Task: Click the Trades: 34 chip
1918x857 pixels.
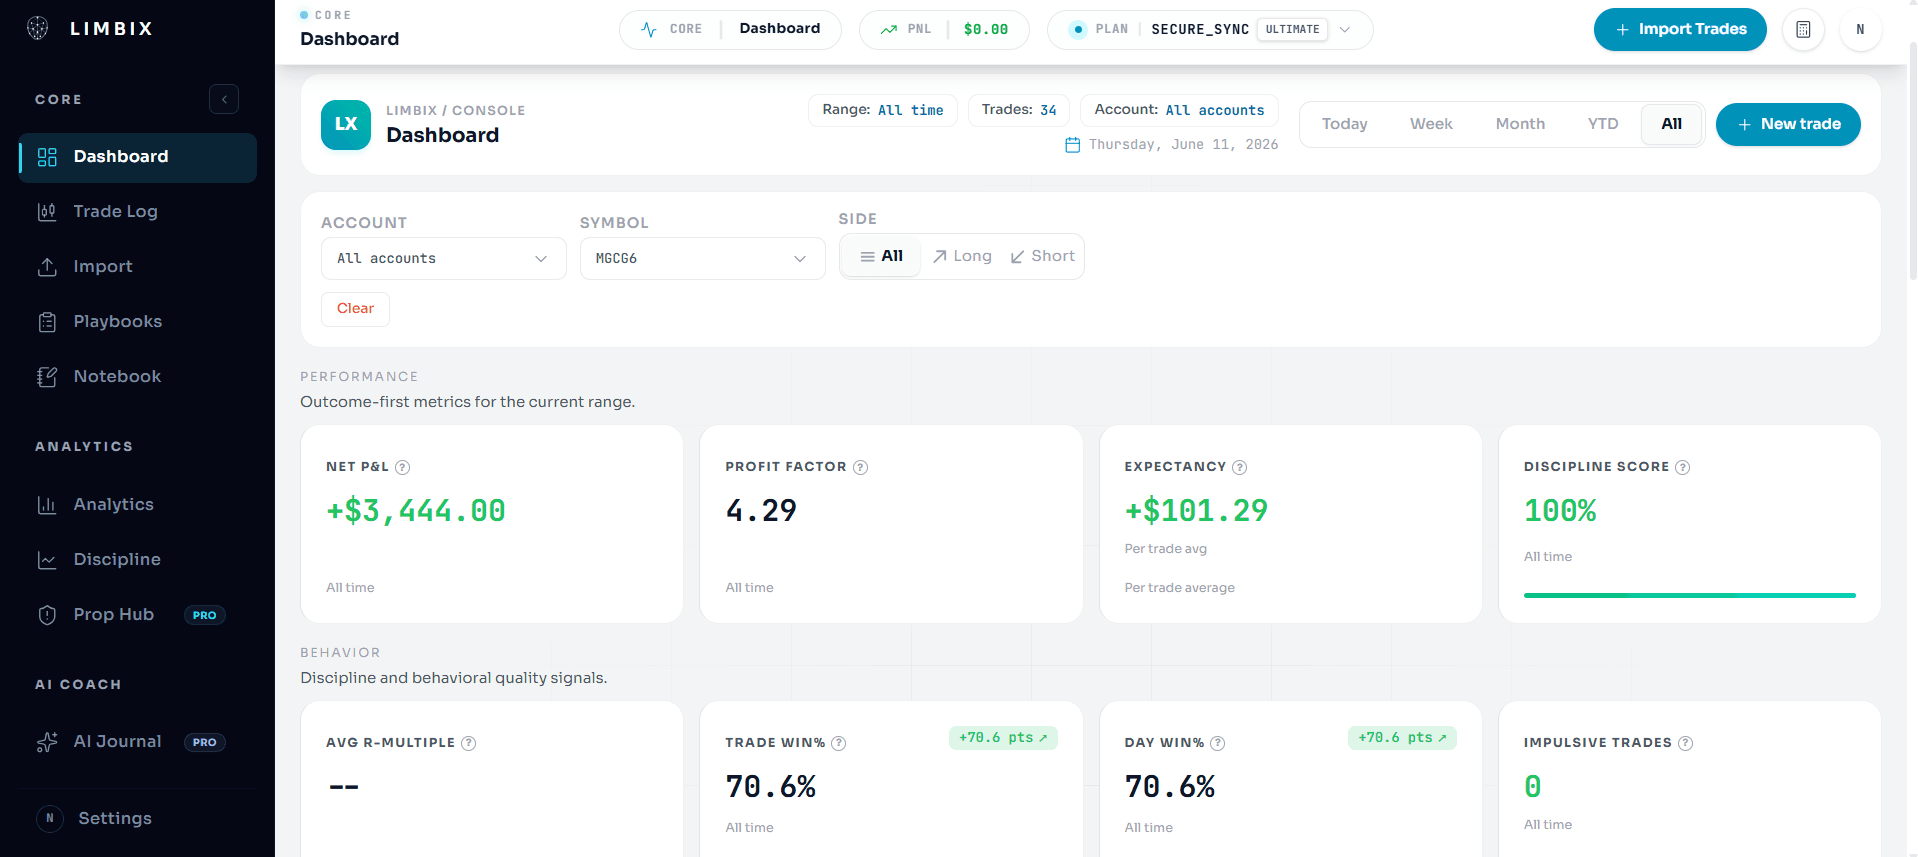Action: (x=1019, y=110)
